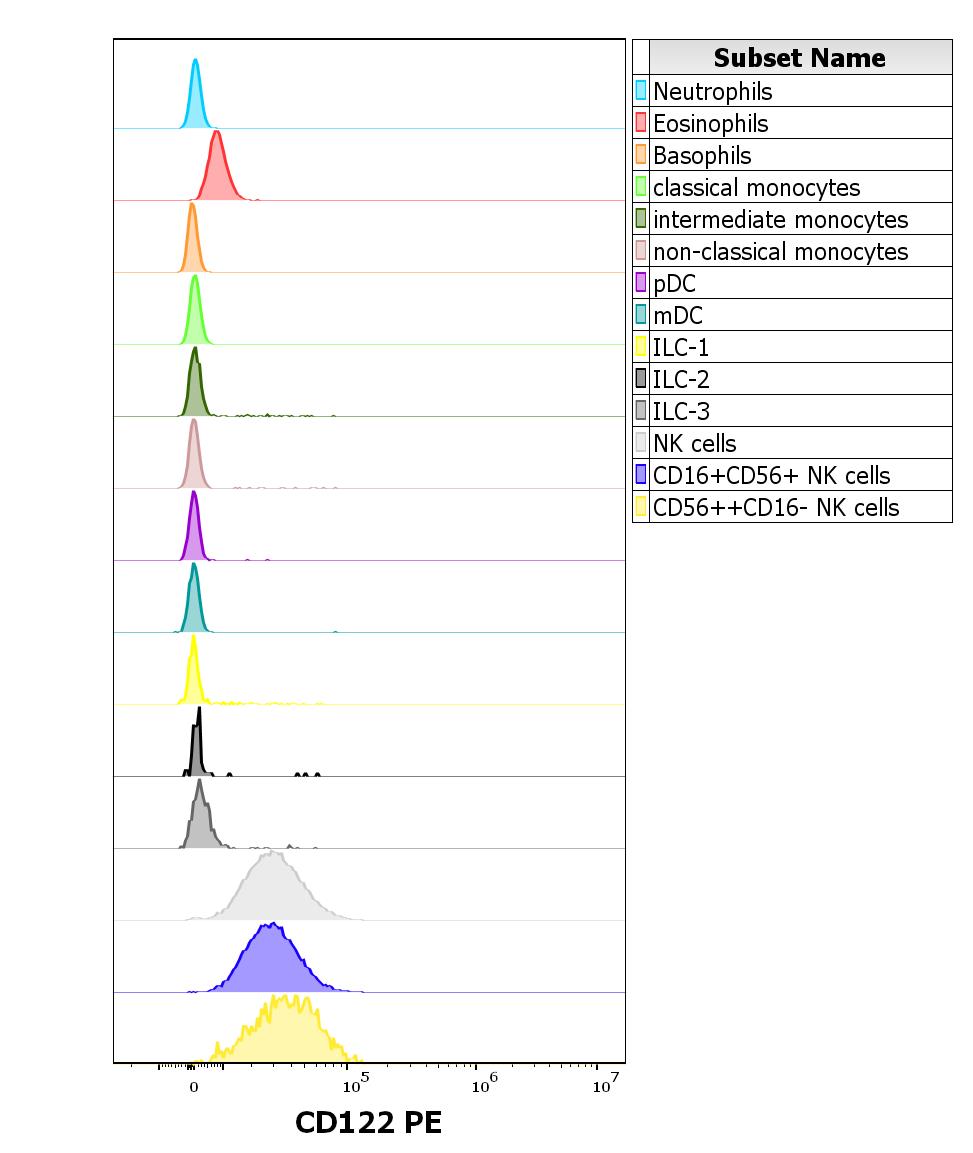Click the CD16+CD56+ NK cells blue swatch

(x=641, y=474)
